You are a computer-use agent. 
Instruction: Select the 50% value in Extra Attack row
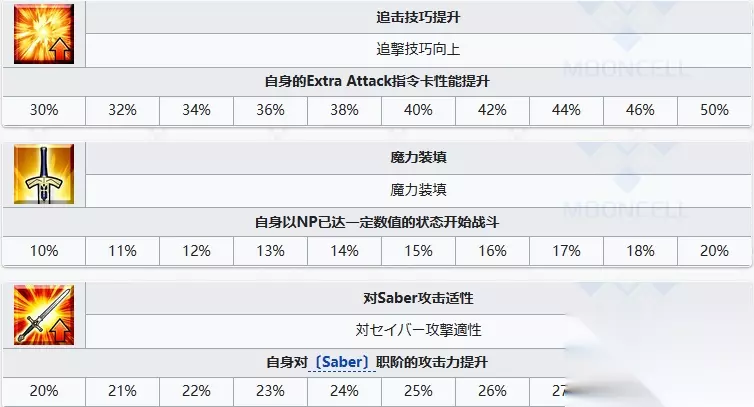(714, 111)
